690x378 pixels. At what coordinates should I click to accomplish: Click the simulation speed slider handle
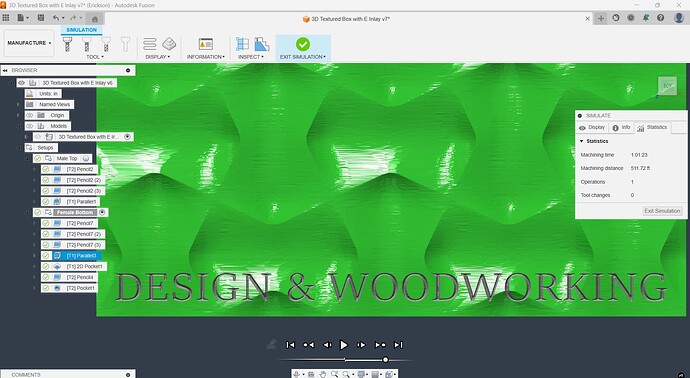(385, 360)
